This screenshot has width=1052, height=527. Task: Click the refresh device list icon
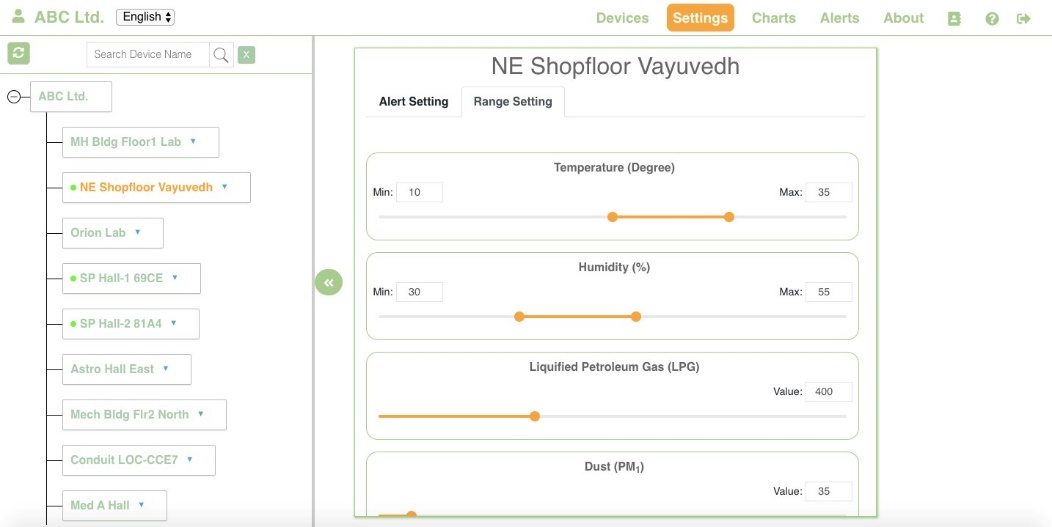(19, 53)
